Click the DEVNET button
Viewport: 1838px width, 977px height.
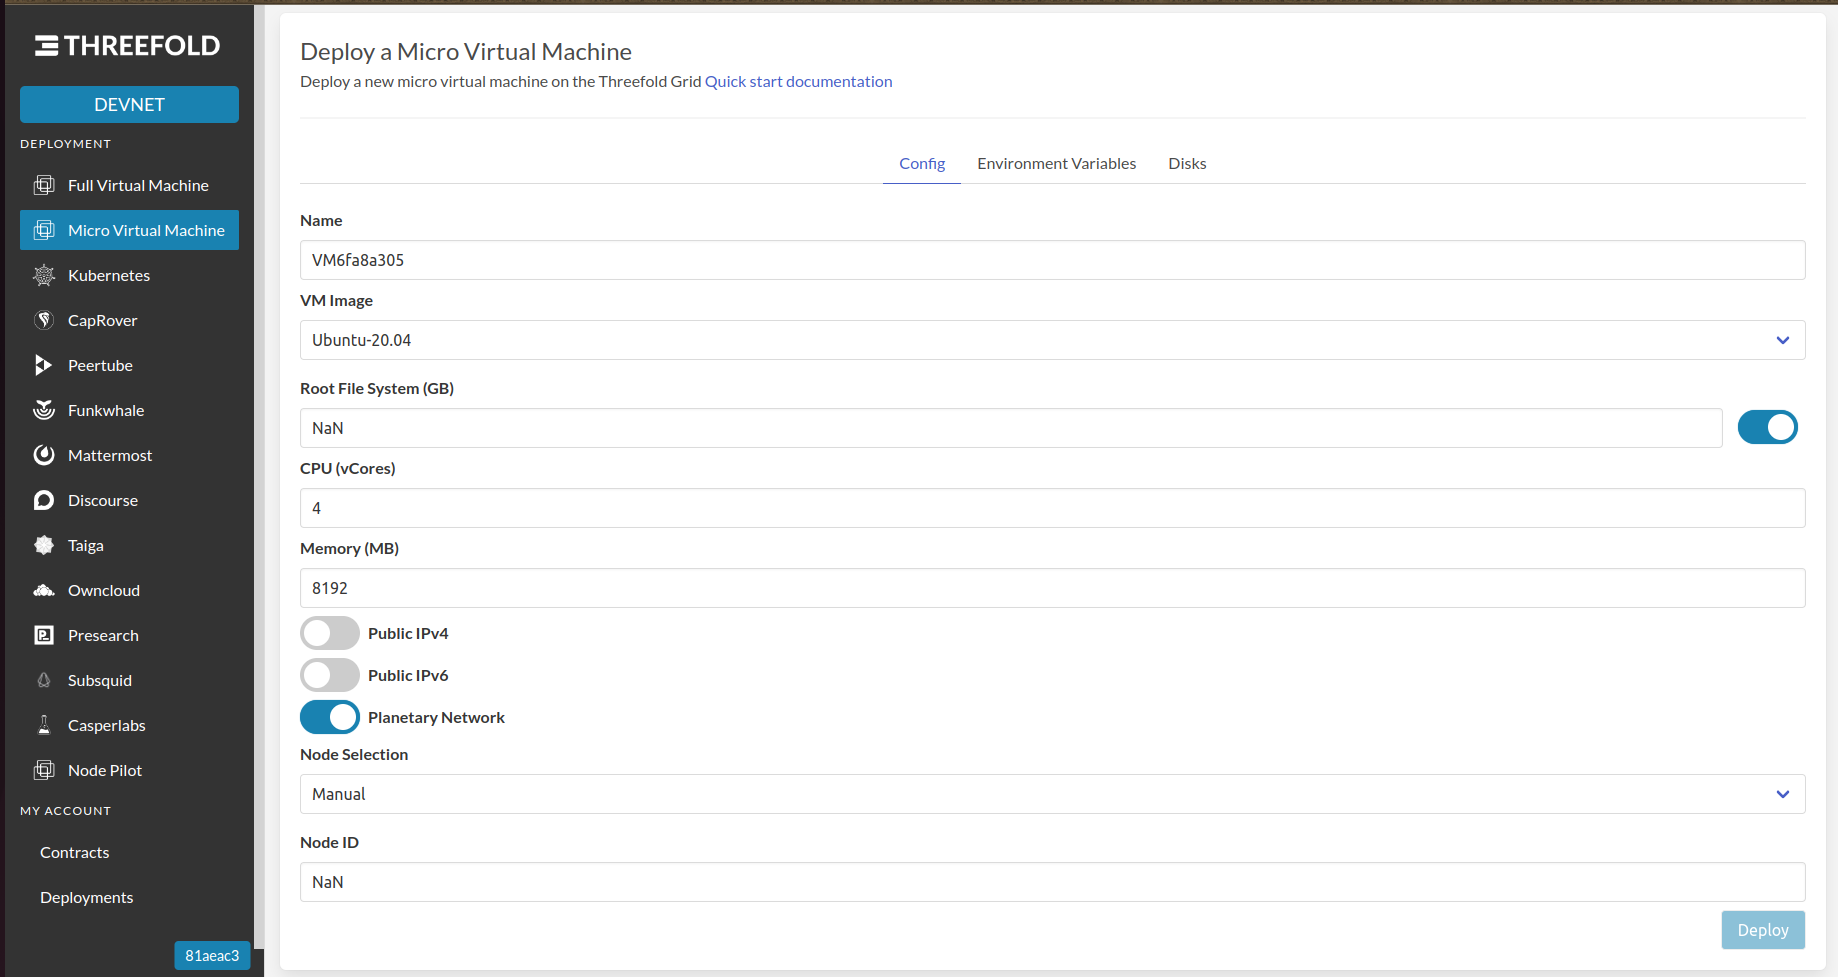[129, 104]
